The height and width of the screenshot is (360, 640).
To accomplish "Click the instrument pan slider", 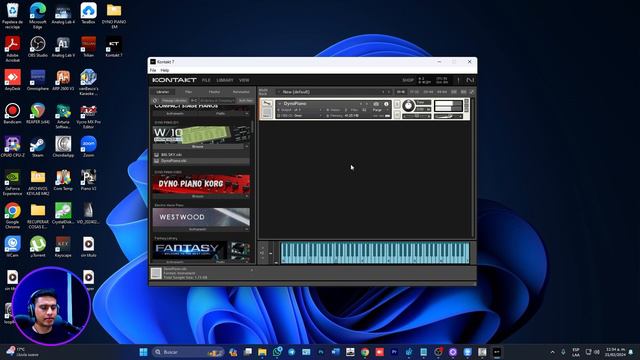I will click(417, 116).
